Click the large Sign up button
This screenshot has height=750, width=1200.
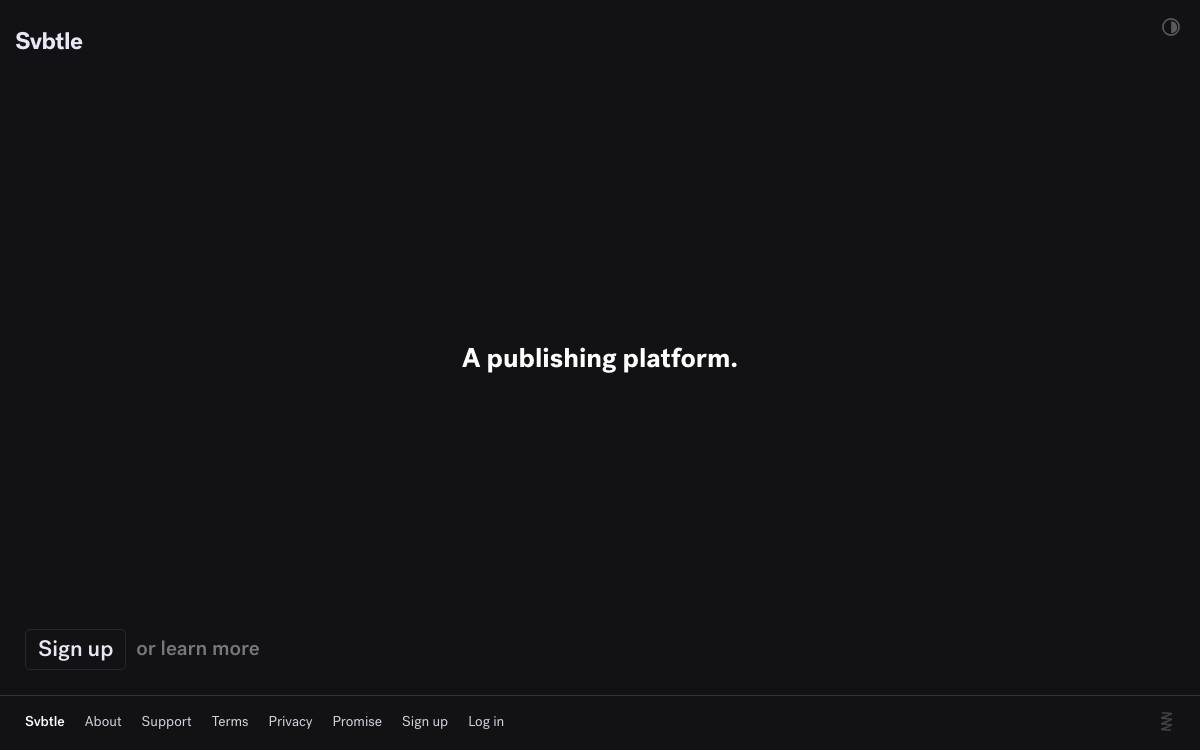(x=75, y=649)
